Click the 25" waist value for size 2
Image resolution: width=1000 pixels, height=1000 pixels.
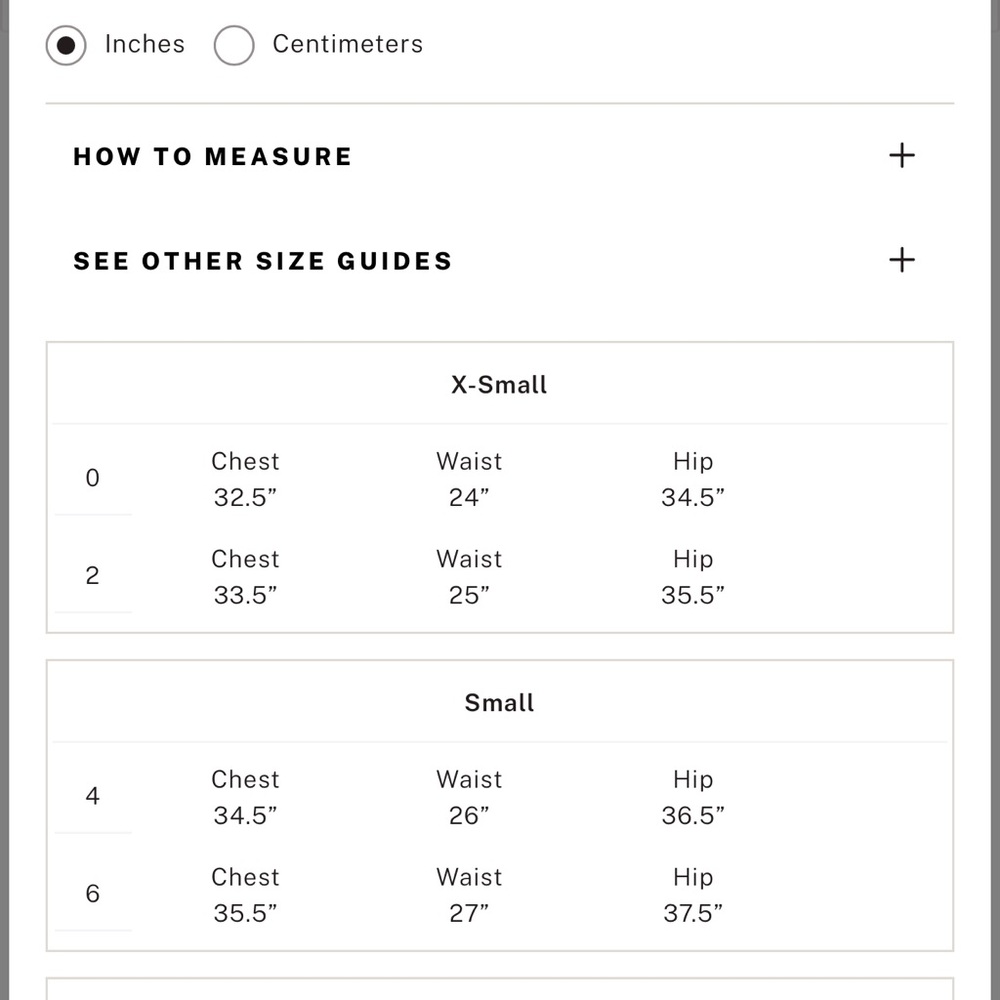click(469, 595)
